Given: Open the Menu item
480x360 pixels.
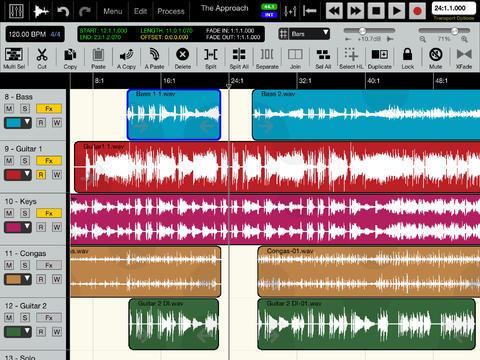Looking at the screenshot, I should (113, 11).
